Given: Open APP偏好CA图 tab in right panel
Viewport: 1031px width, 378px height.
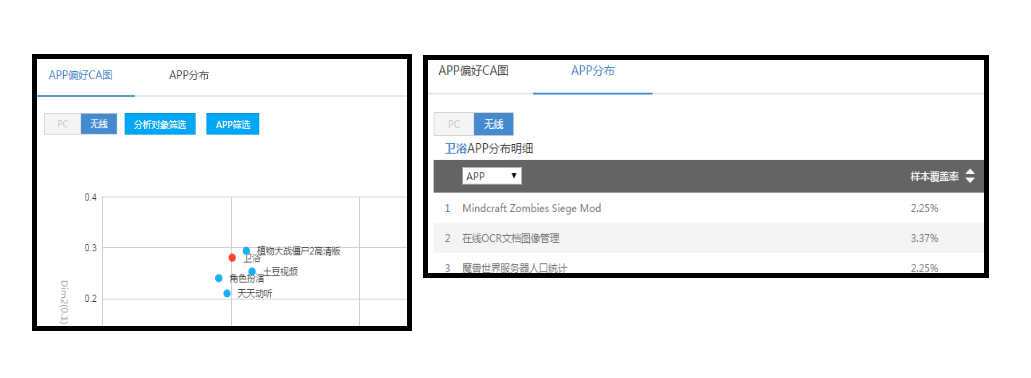Looking at the screenshot, I should pyautogui.click(x=473, y=70).
